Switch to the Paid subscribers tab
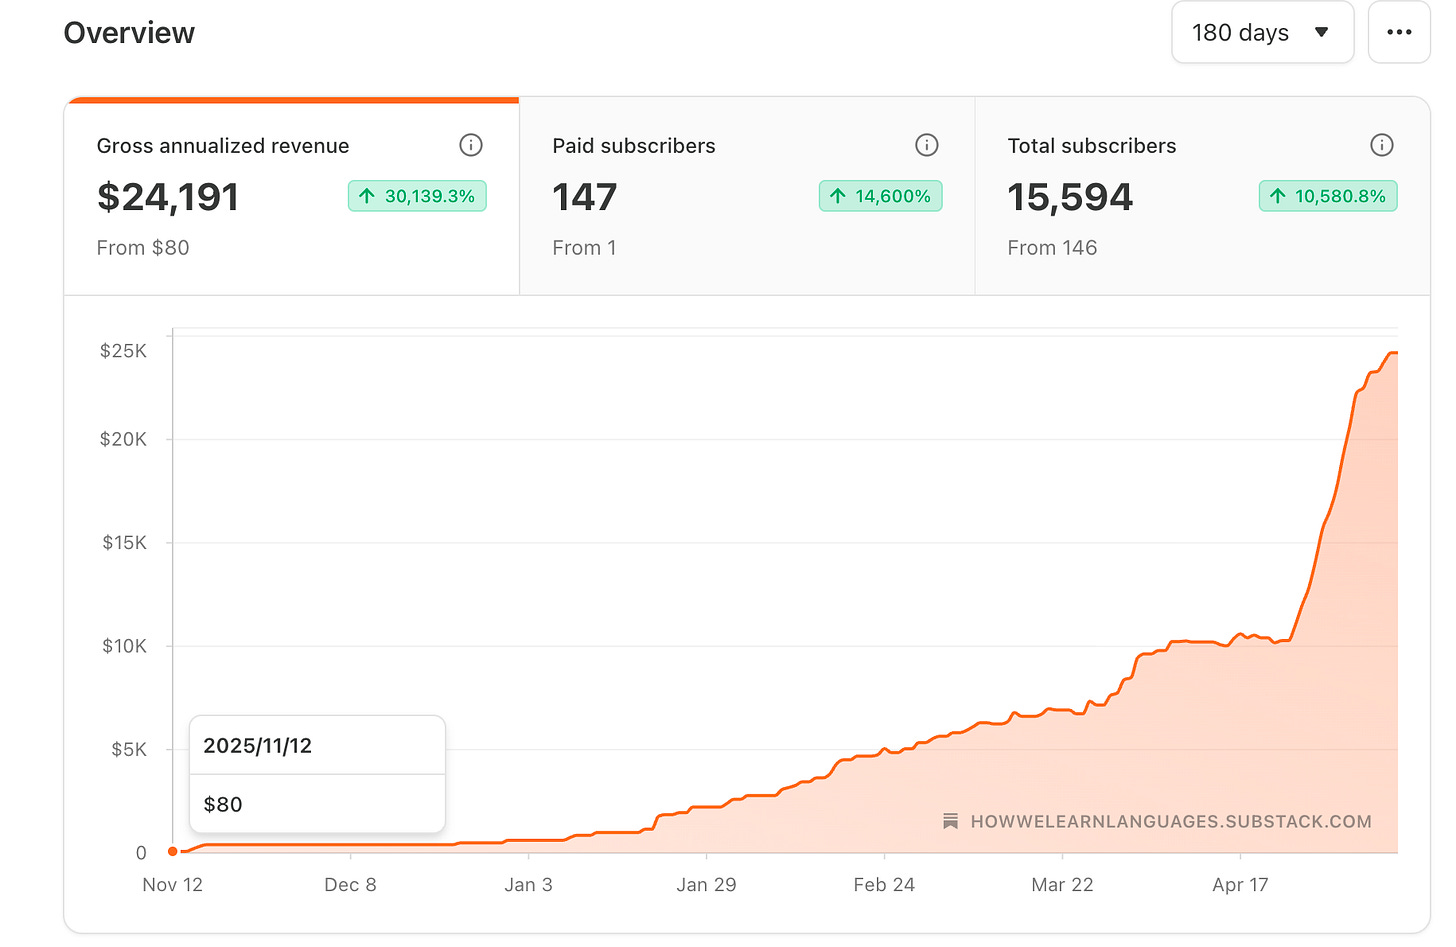 coord(747,197)
